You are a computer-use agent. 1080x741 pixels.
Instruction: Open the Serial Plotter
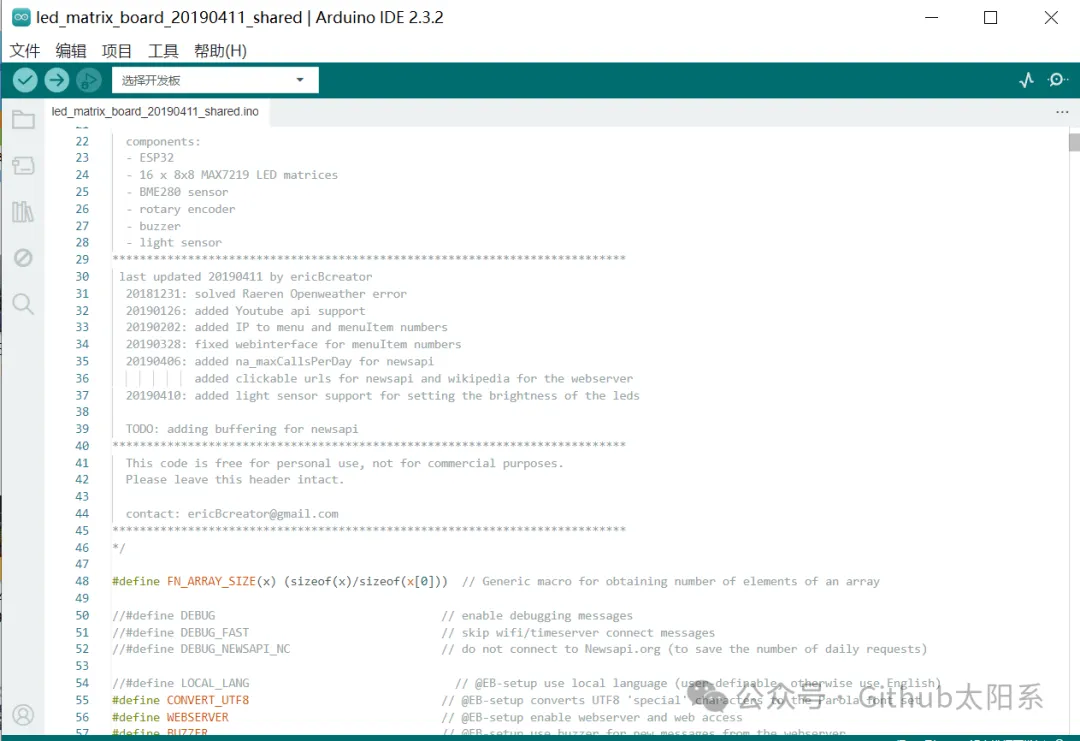click(1026, 81)
